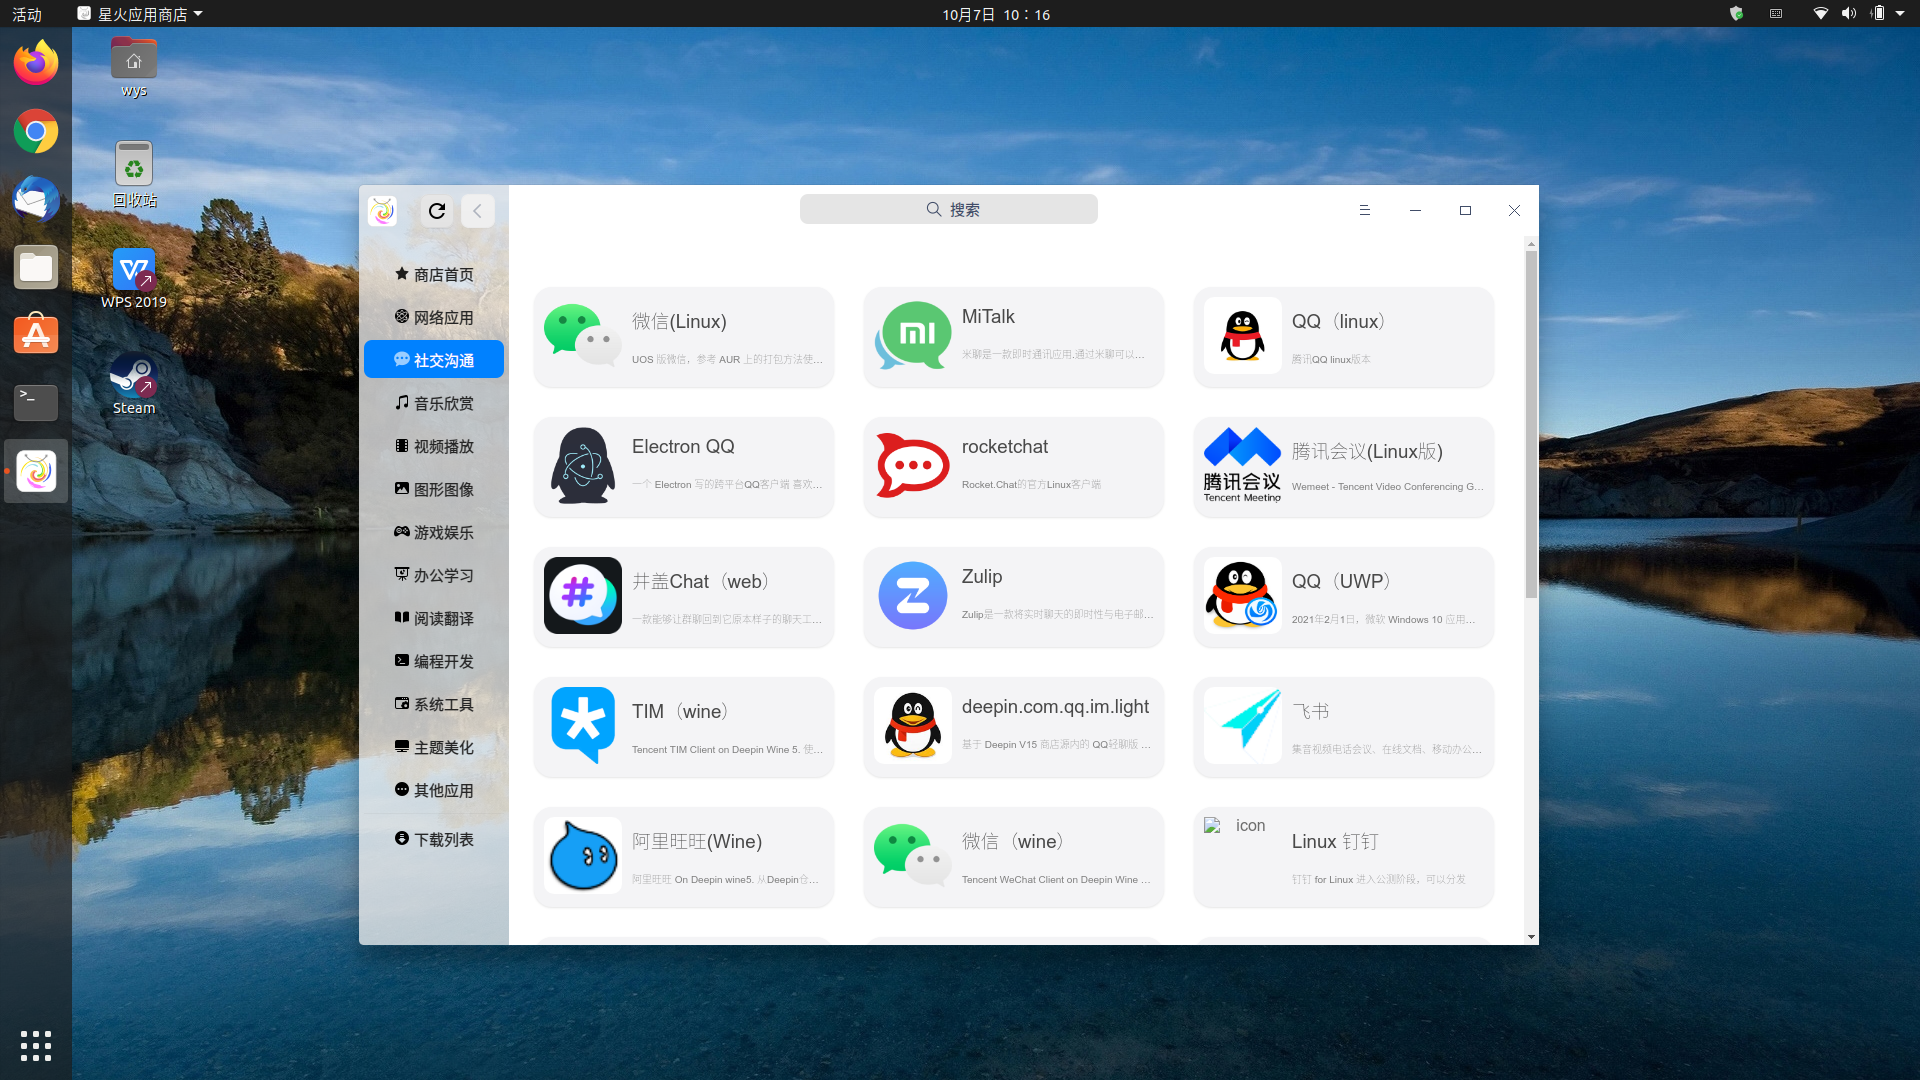Open the rocketchat app icon

click(x=912, y=466)
